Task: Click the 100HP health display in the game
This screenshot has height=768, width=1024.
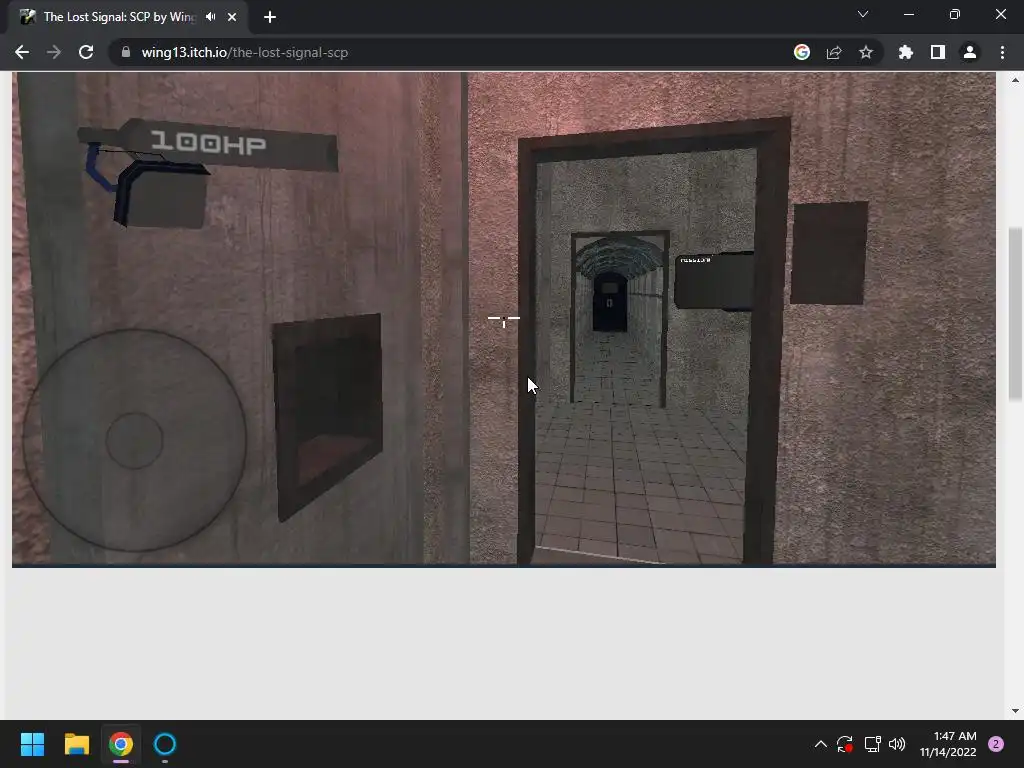Action: (x=208, y=142)
